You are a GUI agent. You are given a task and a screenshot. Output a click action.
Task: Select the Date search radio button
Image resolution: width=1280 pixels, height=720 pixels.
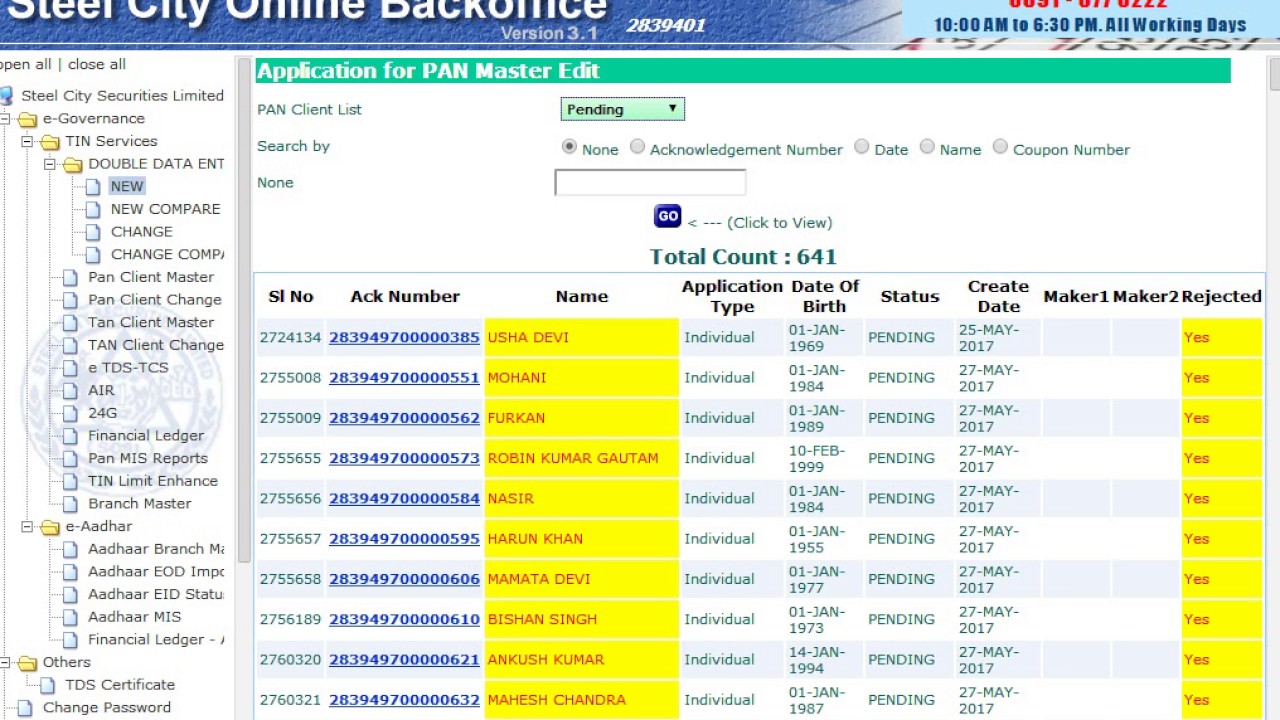[862, 147]
